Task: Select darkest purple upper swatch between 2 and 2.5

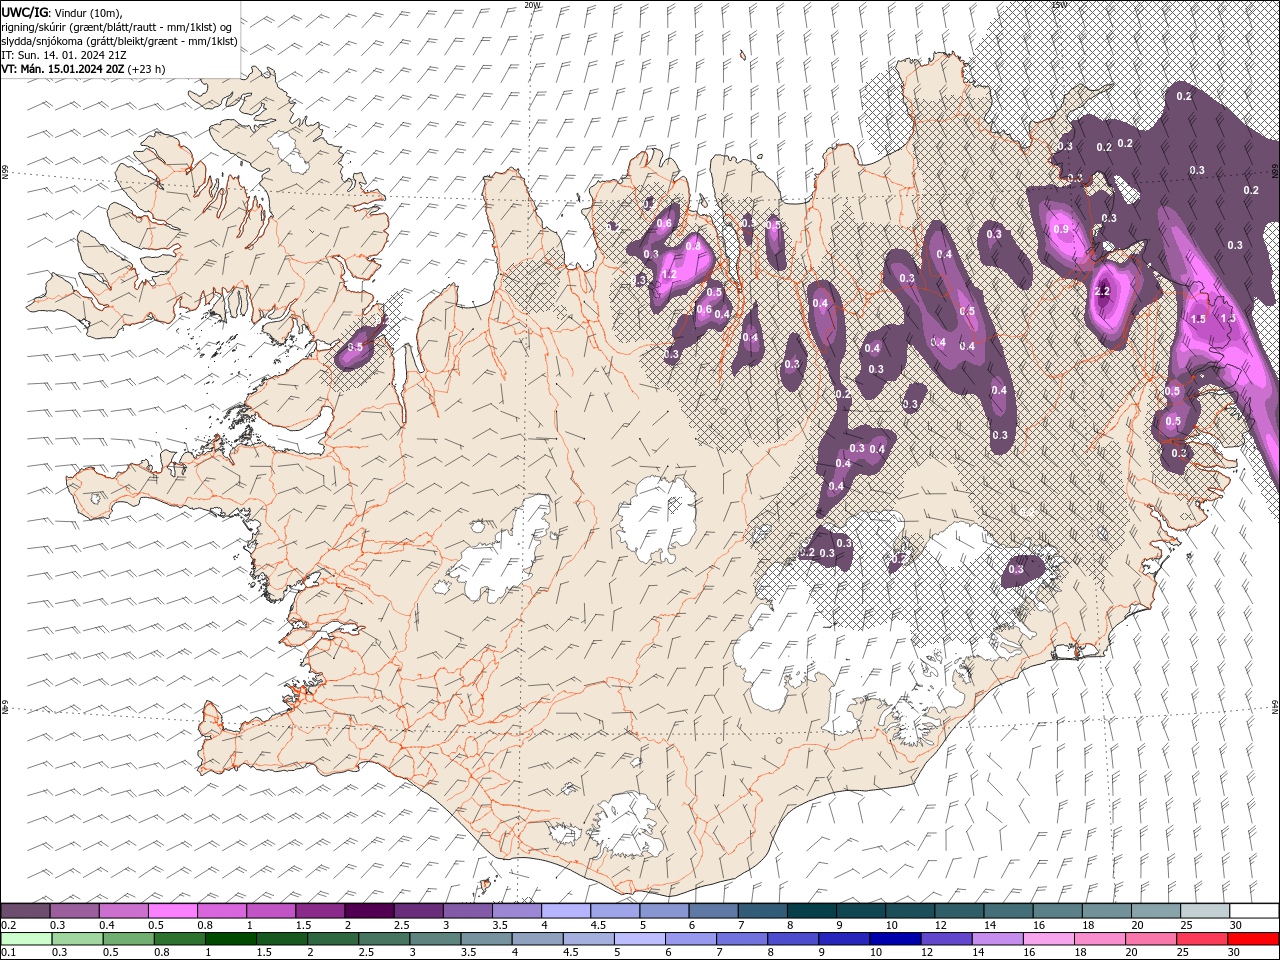Action: click(369, 911)
